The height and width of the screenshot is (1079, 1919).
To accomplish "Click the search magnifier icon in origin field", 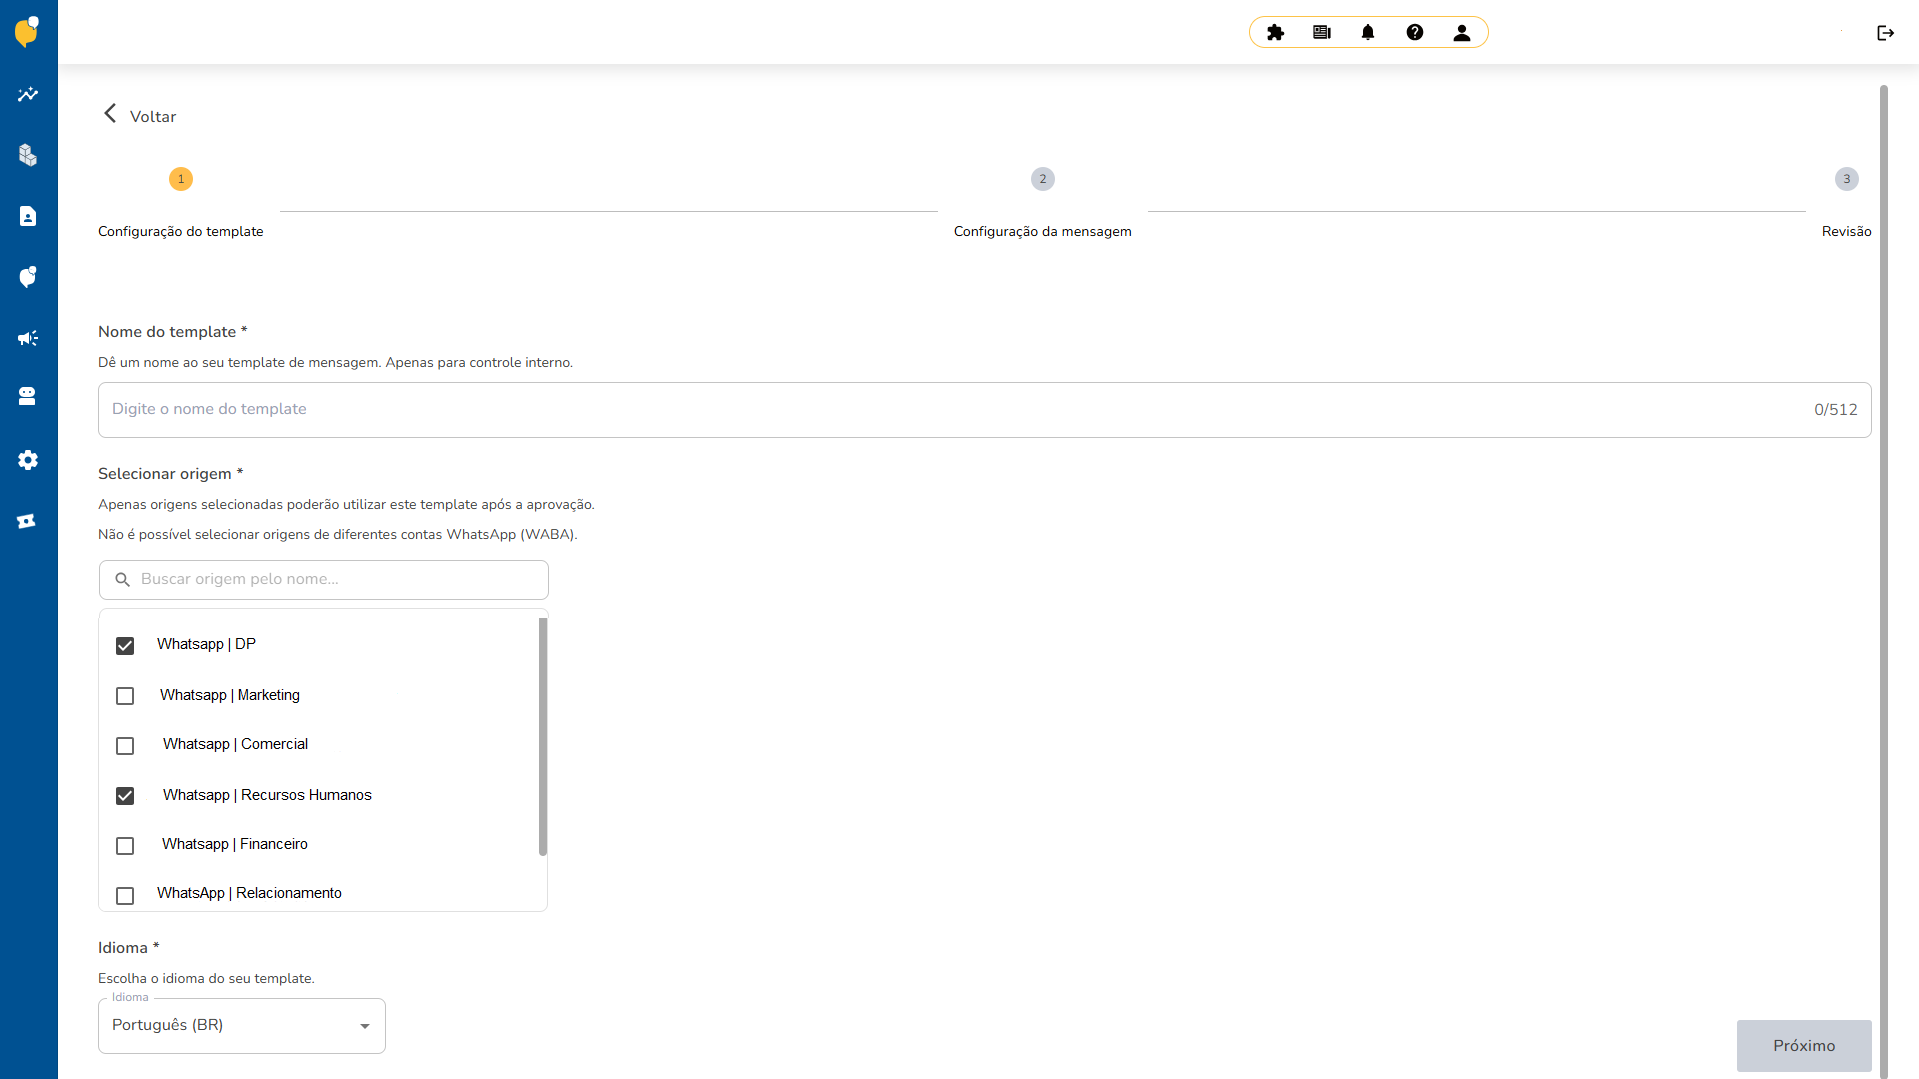I will click(x=123, y=580).
